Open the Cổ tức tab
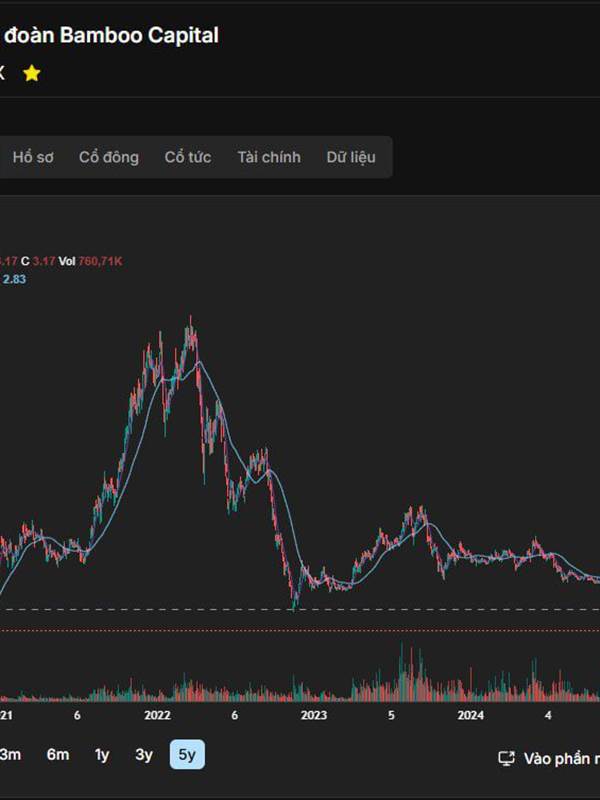Screen dimensions: 600x800 point(188,157)
